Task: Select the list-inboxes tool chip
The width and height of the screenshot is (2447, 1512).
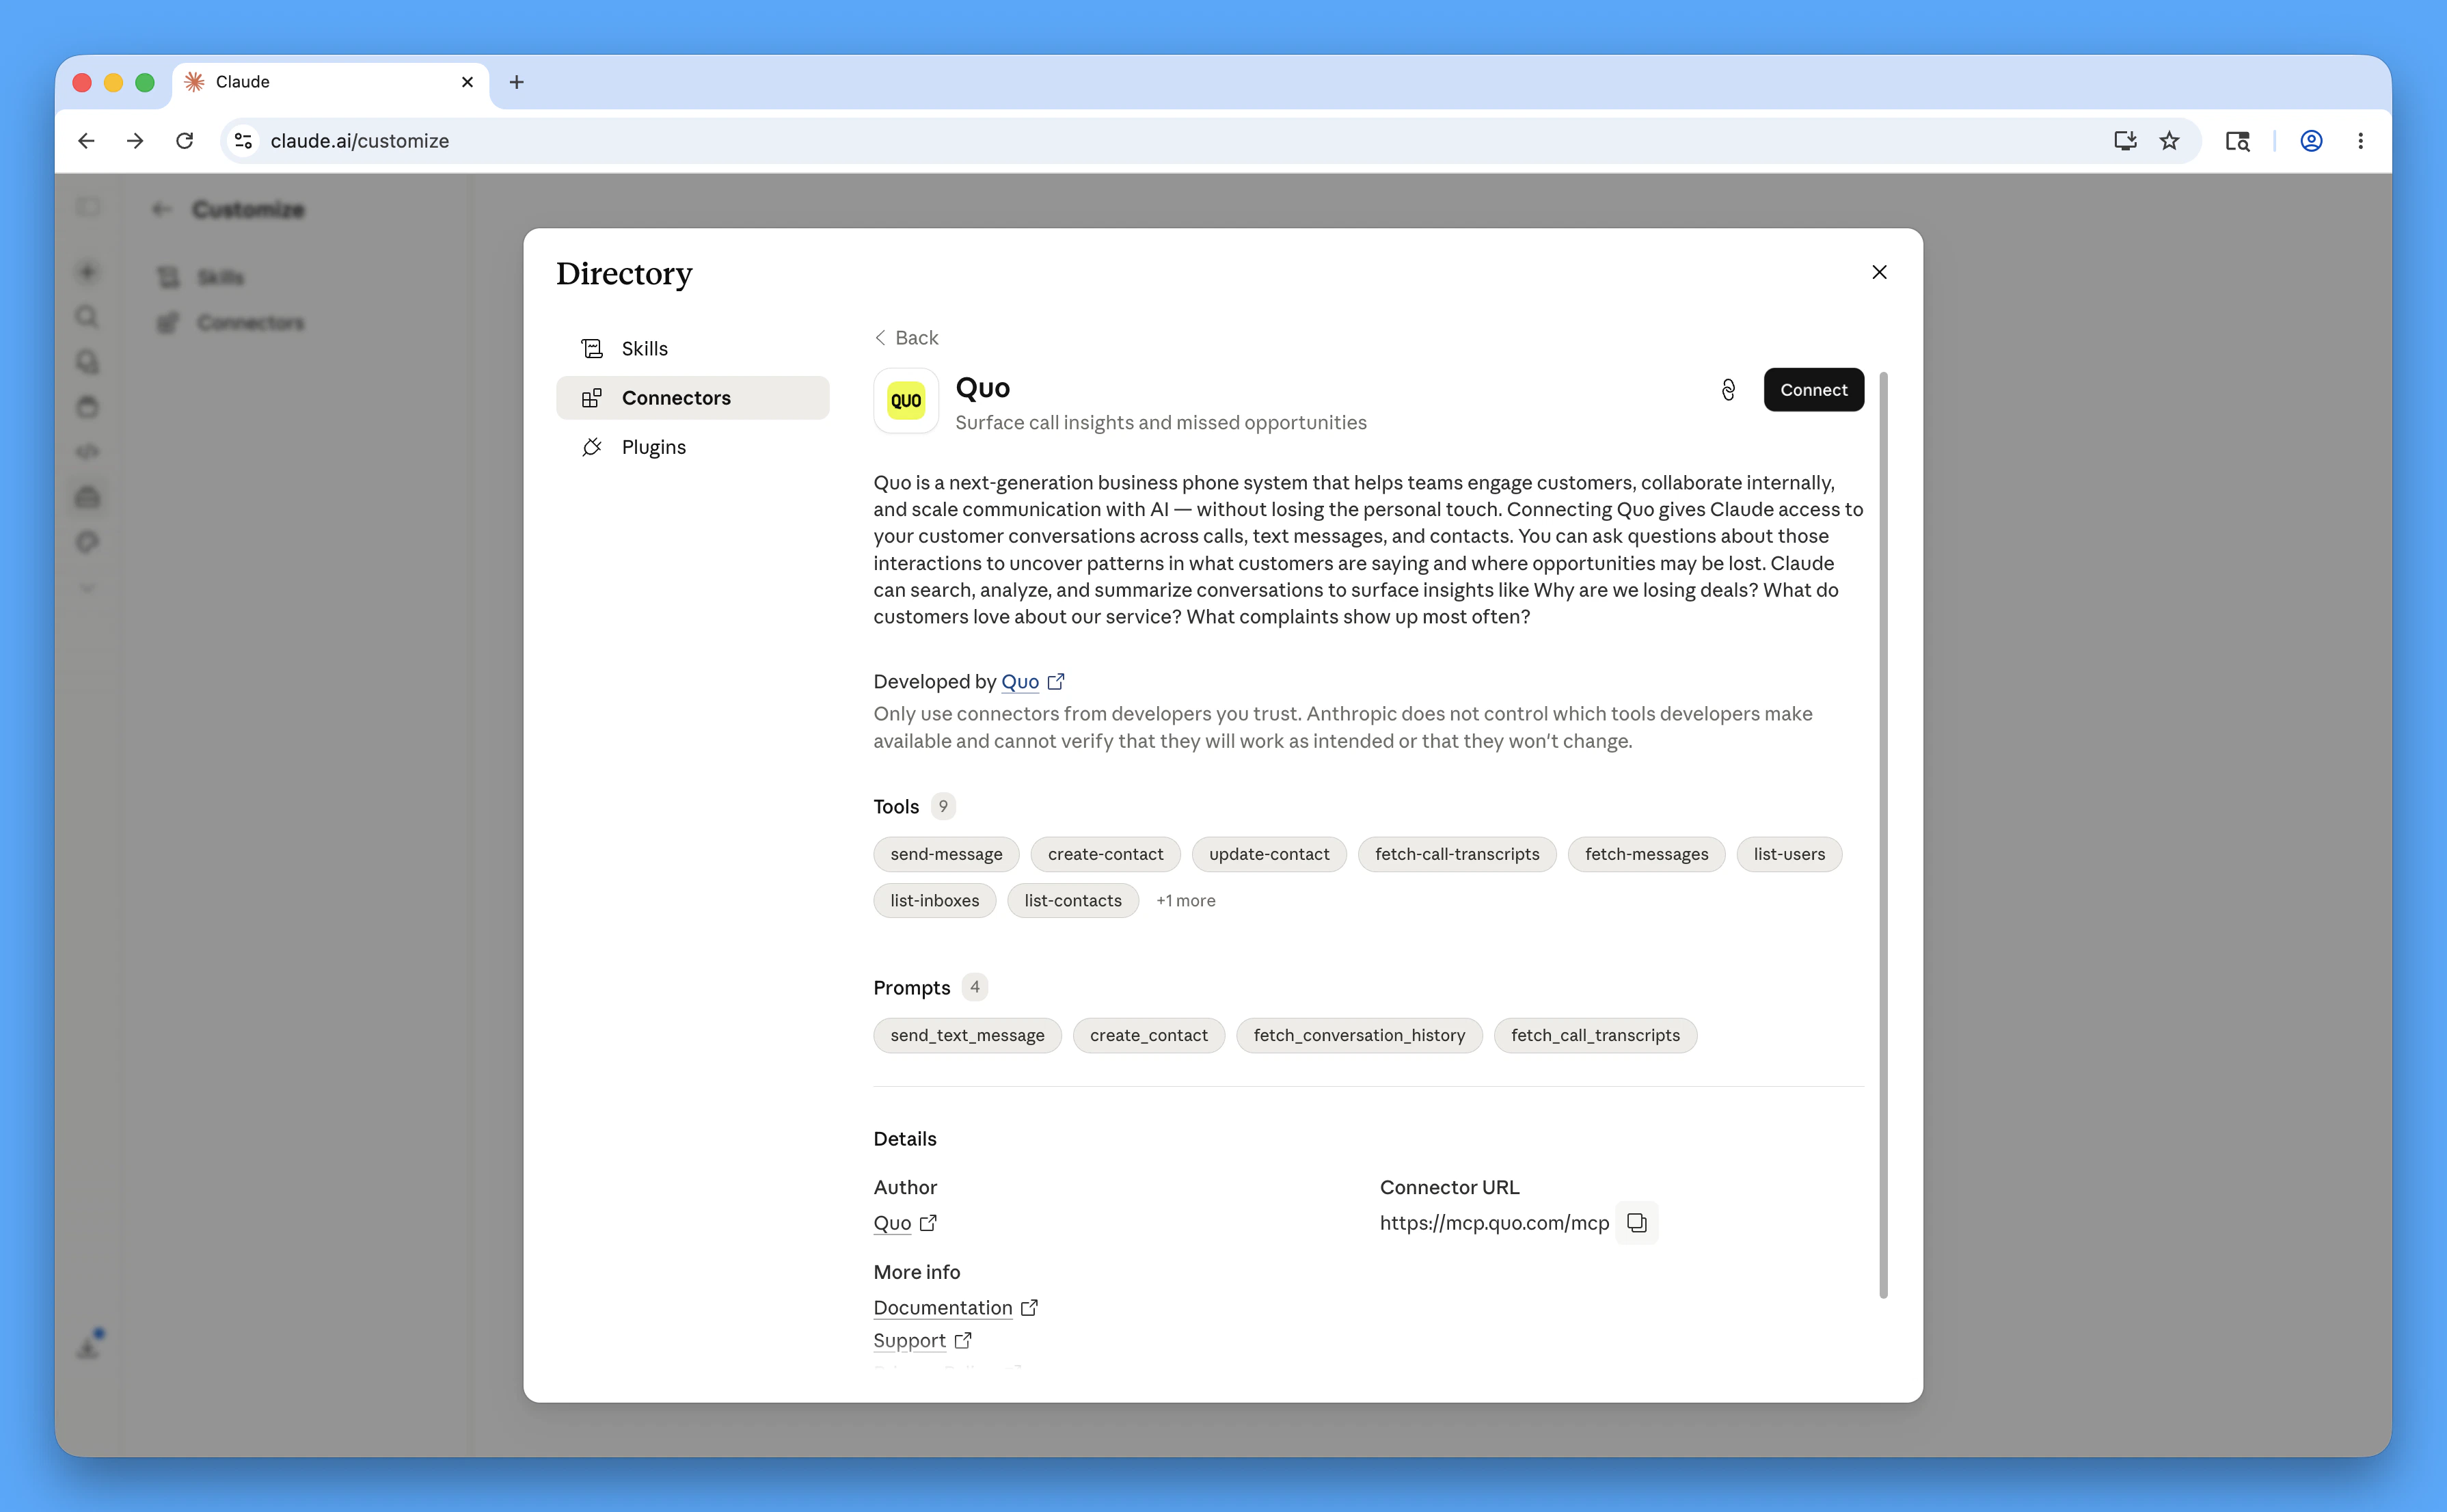Action: pyautogui.click(x=934, y=901)
